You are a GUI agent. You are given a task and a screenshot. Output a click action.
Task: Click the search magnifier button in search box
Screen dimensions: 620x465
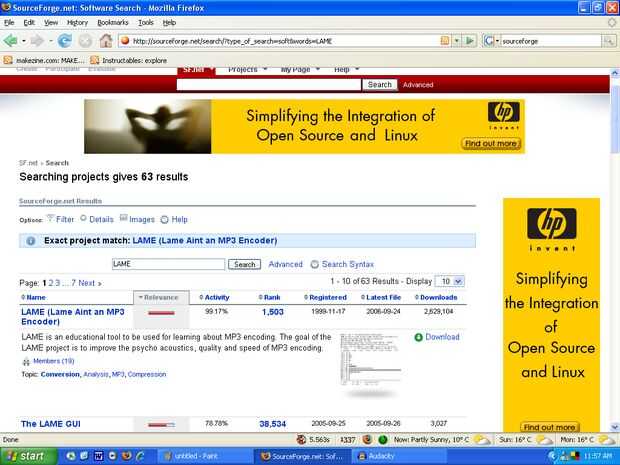coord(609,41)
